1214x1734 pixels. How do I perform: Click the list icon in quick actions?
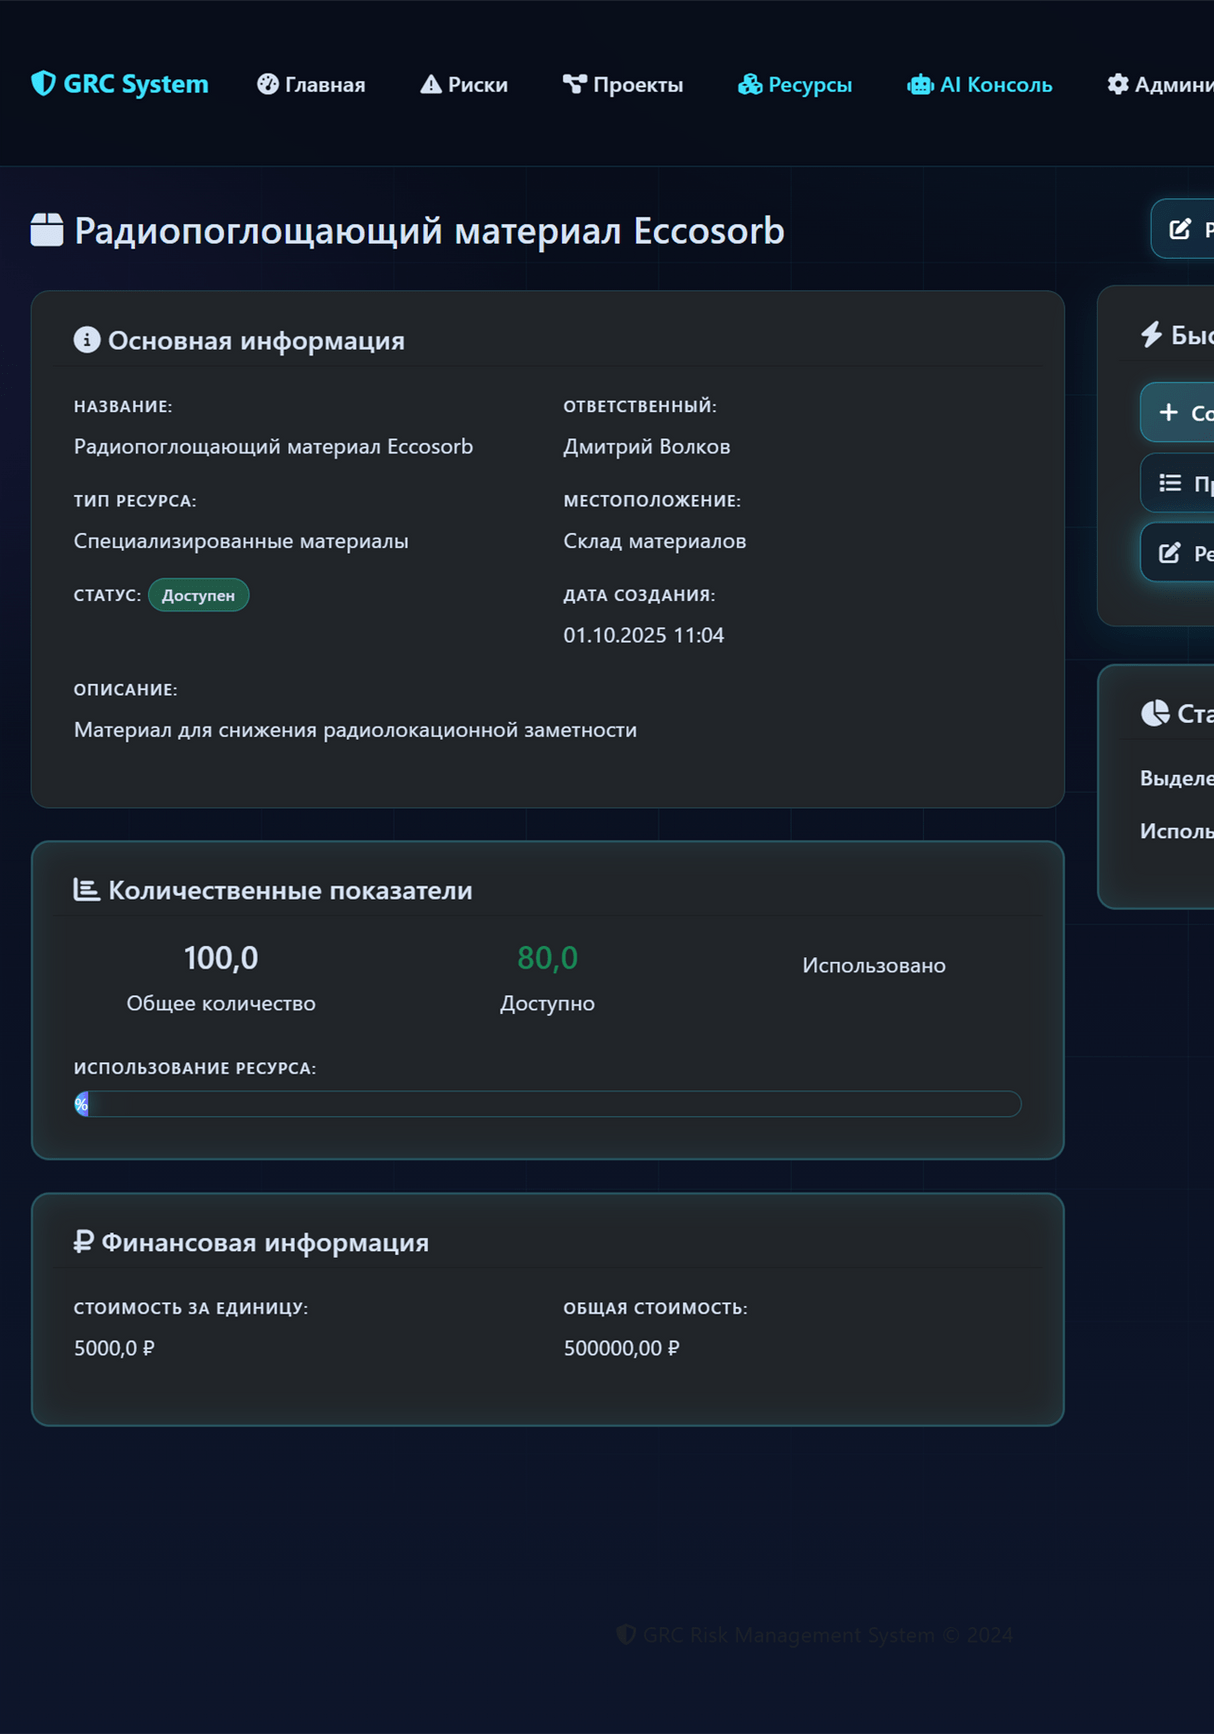click(1170, 483)
